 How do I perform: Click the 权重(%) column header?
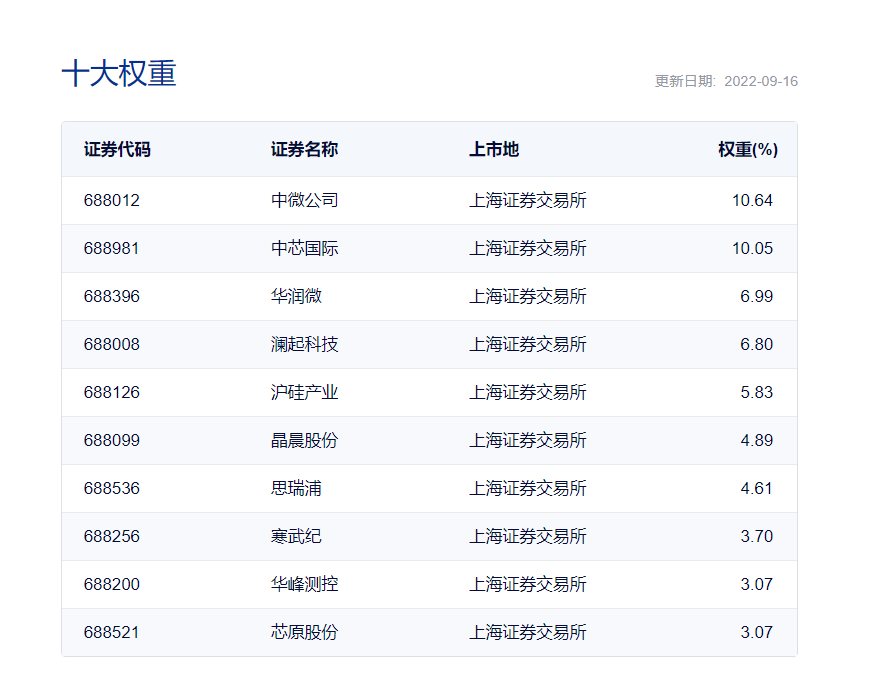(x=747, y=150)
